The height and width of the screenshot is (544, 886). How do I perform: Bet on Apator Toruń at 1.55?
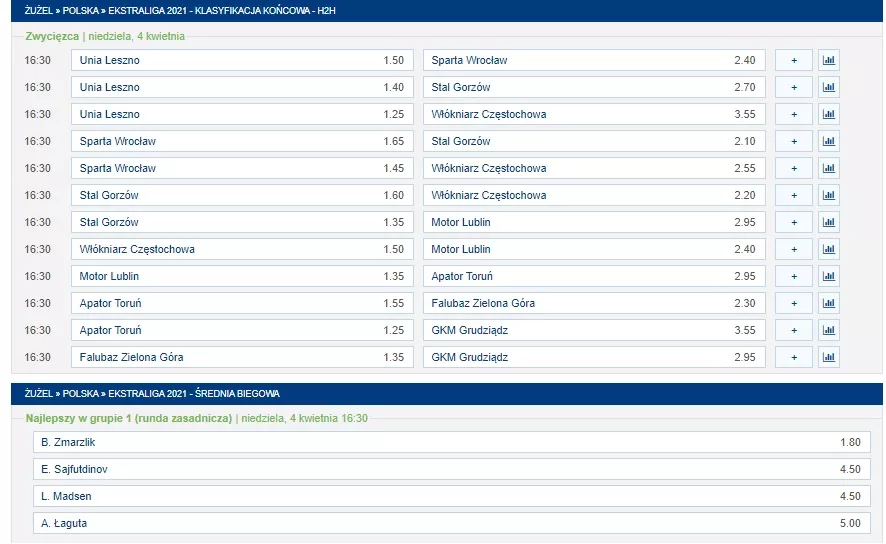tap(242, 303)
